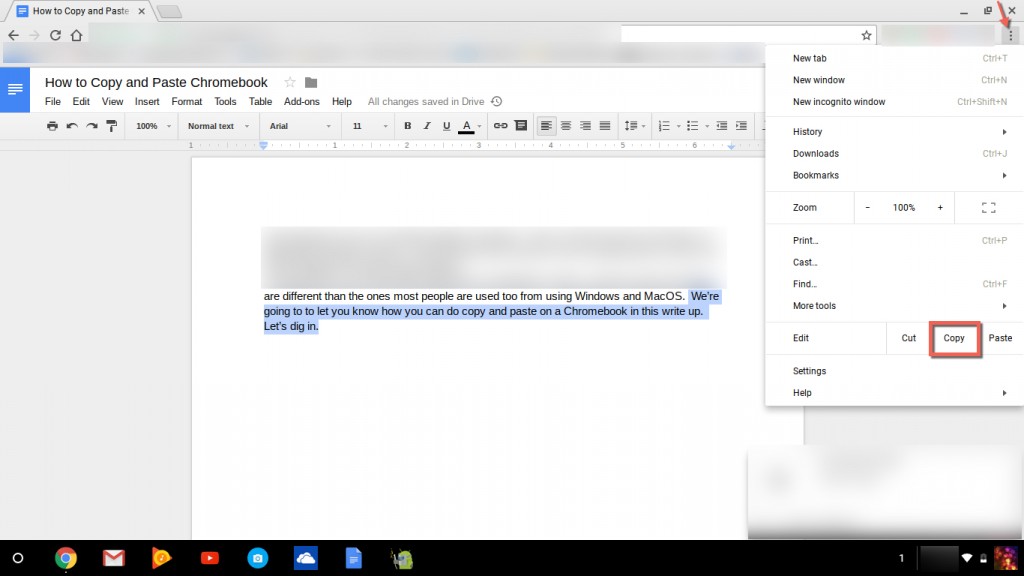Viewport: 1024px width, 576px height.
Task: Open the Tools menu
Action: pos(225,101)
